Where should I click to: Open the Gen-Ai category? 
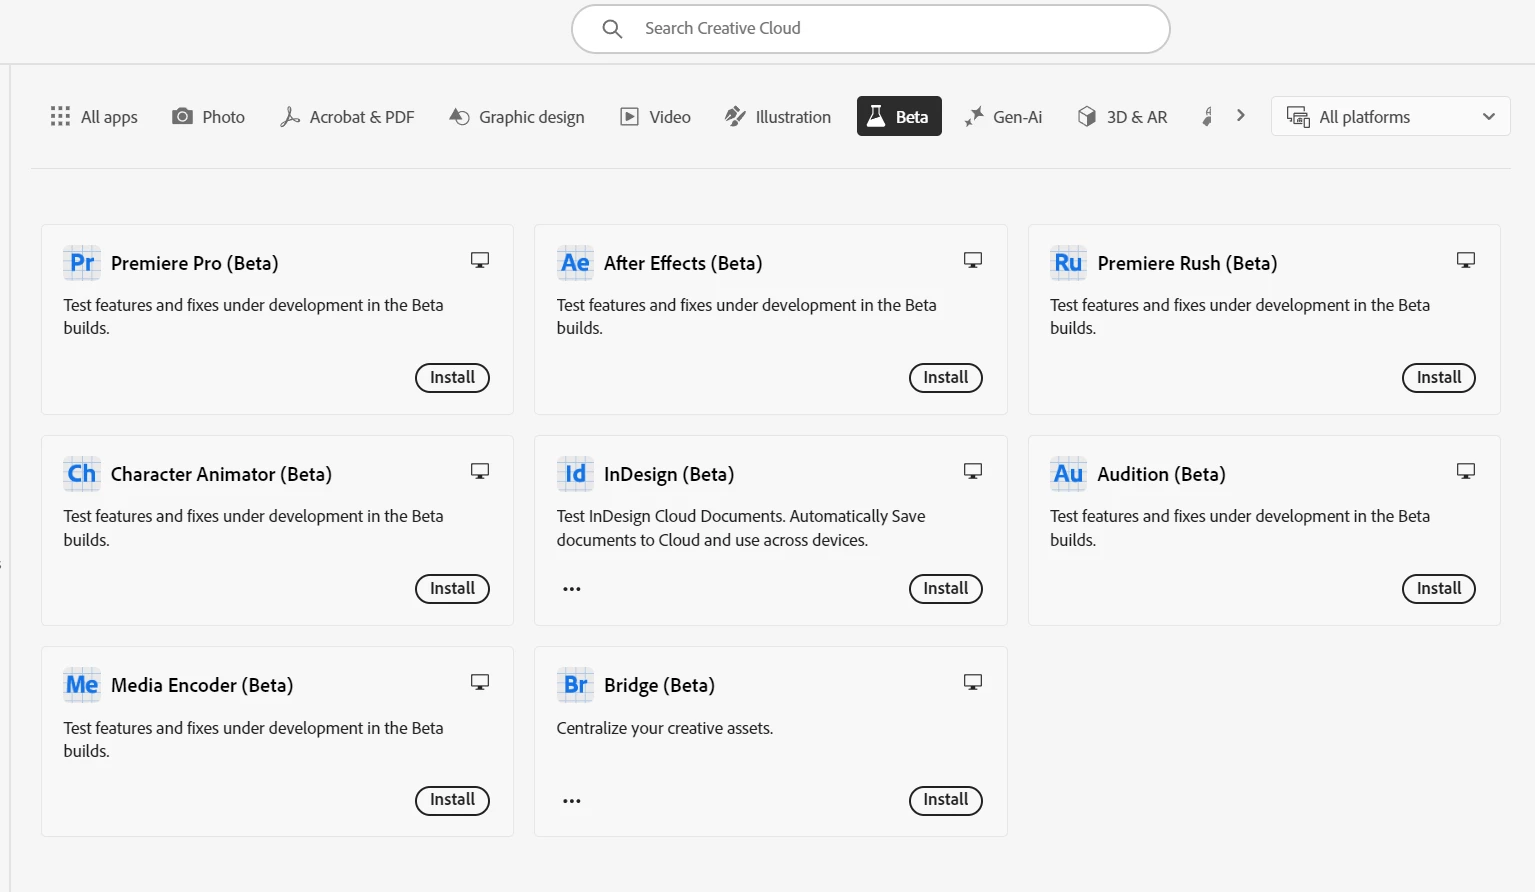tap(1003, 117)
